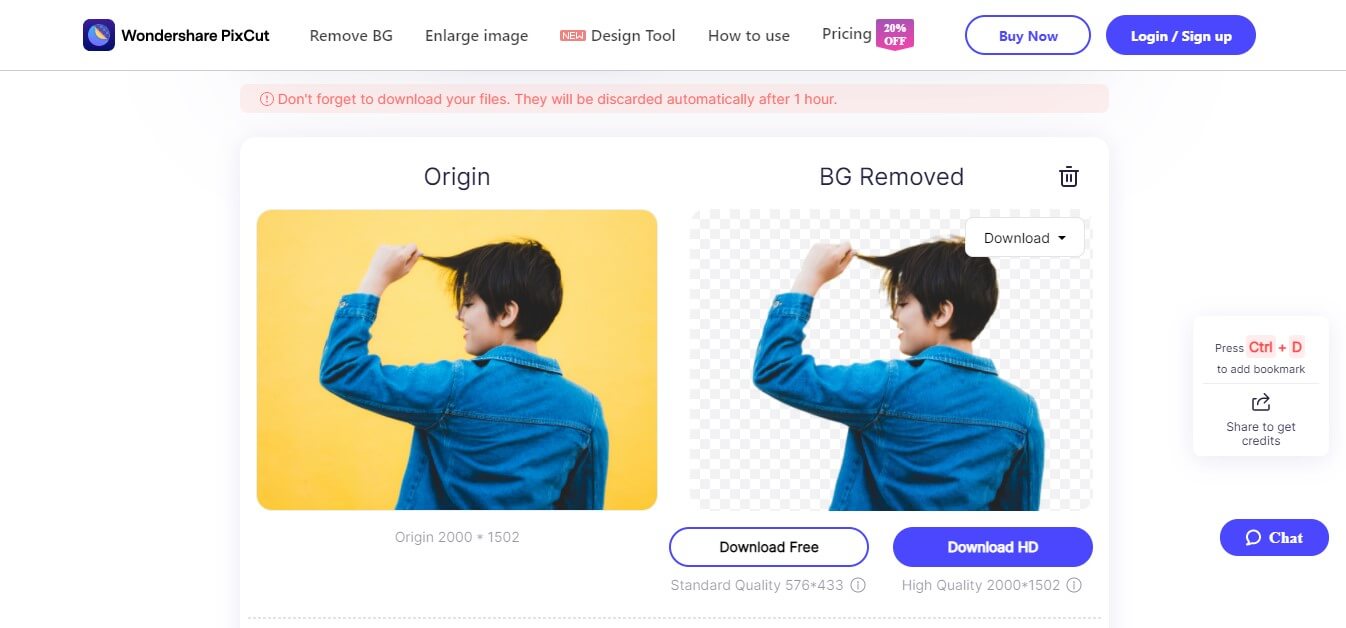Click the original photo thumbnail

(x=457, y=360)
